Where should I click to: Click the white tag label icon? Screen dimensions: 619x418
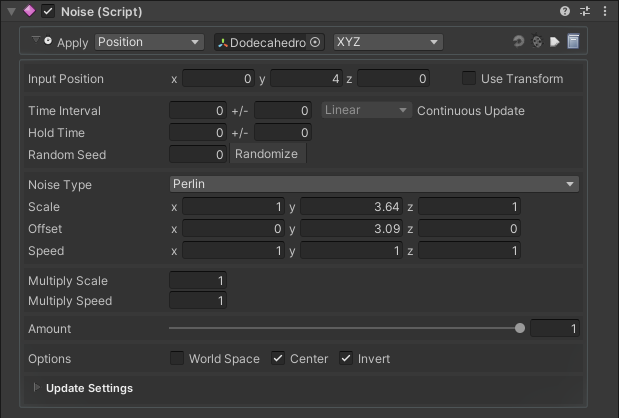pyautogui.click(x=555, y=41)
